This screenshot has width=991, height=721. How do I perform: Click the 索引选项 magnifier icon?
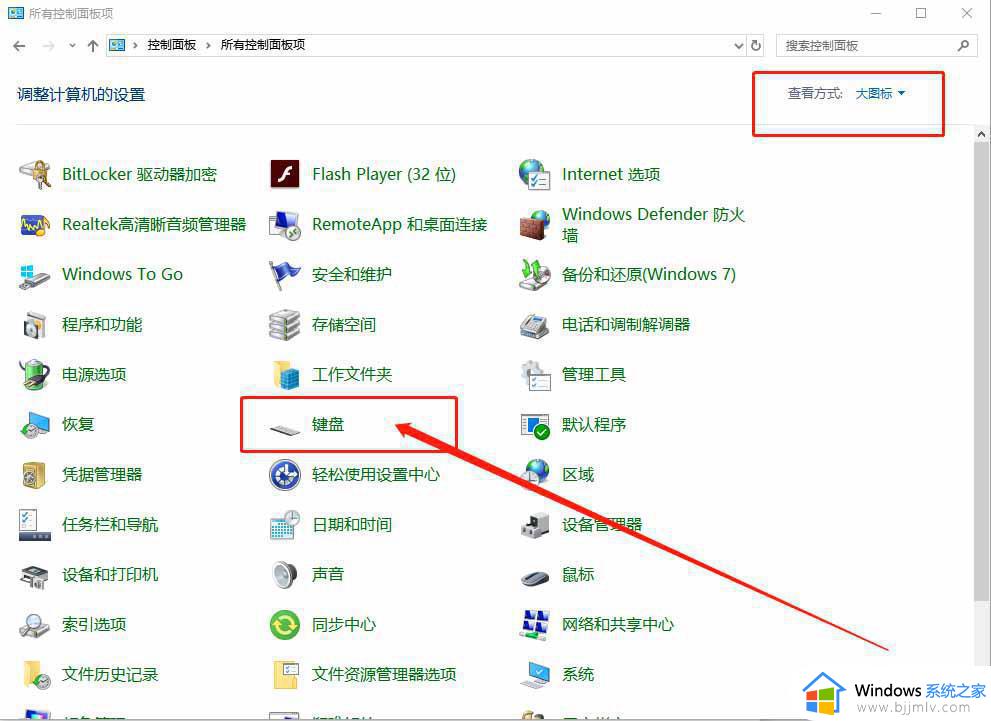35,626
